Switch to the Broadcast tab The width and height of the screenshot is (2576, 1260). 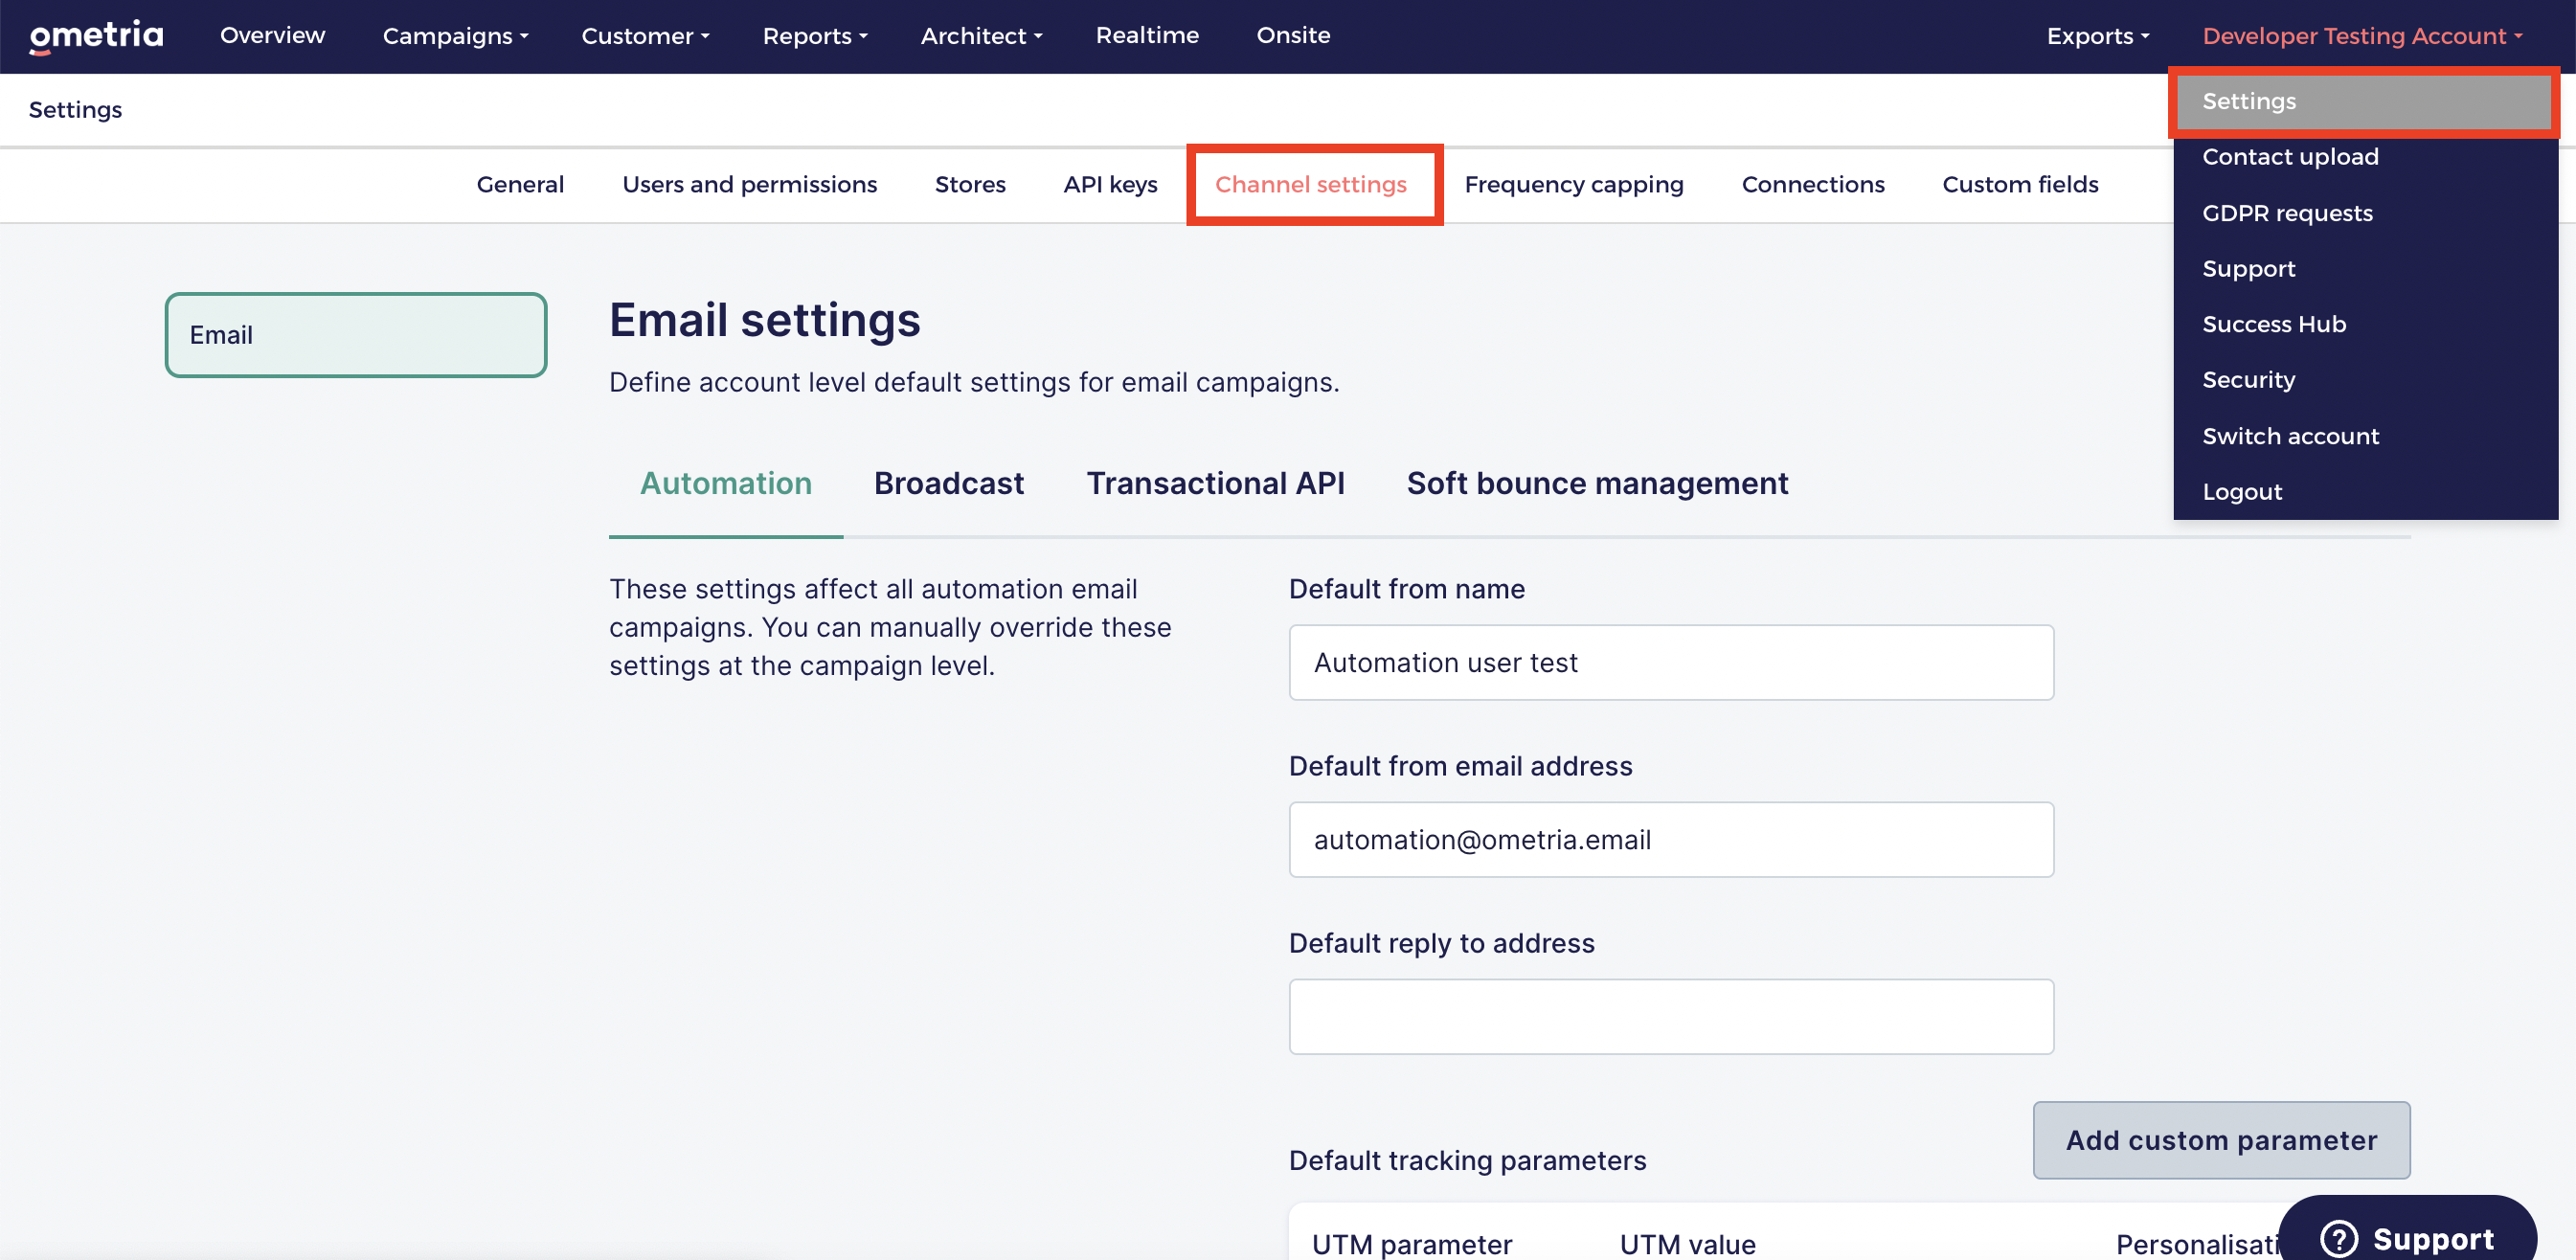(948, 484)
